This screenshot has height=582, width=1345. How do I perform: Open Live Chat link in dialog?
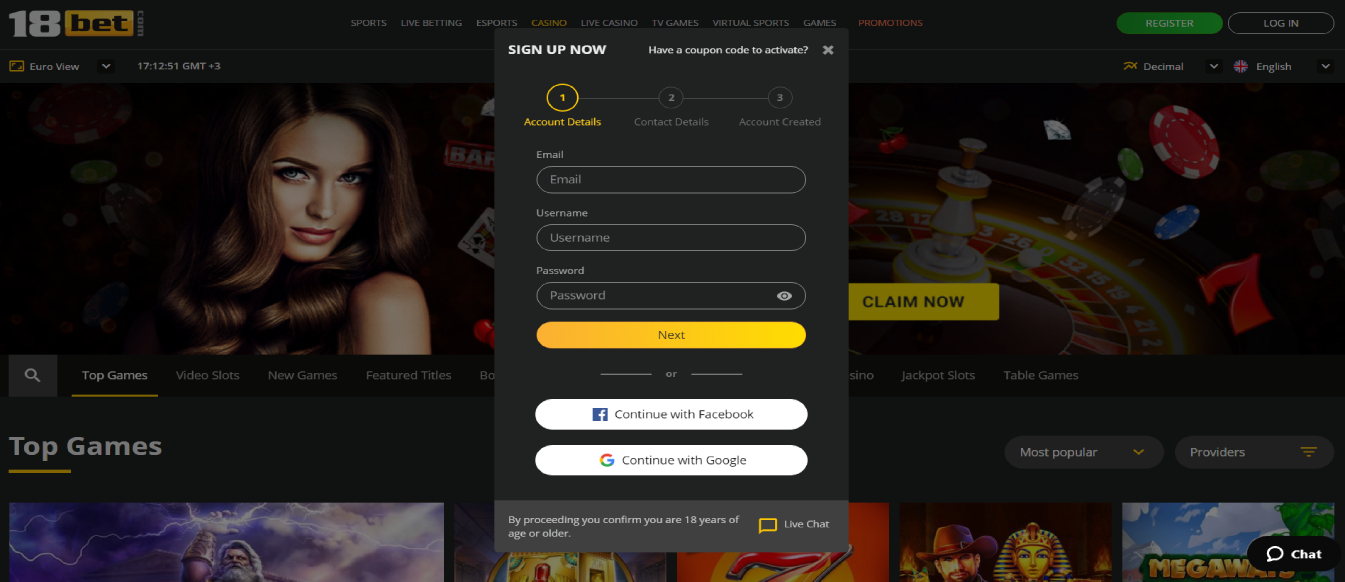click(794, 525)
